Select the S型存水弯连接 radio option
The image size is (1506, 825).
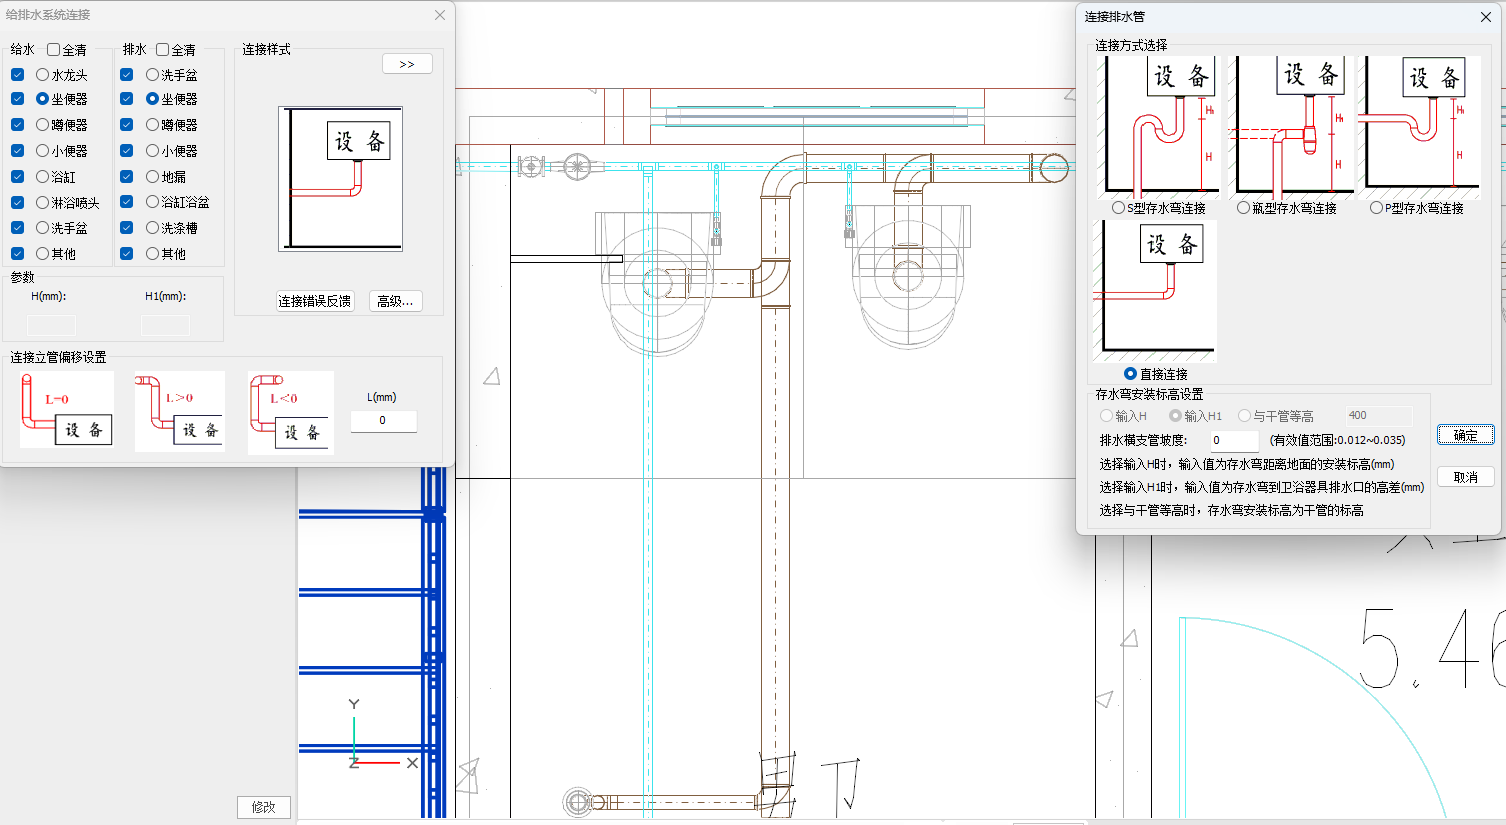tap(1118, 208)
